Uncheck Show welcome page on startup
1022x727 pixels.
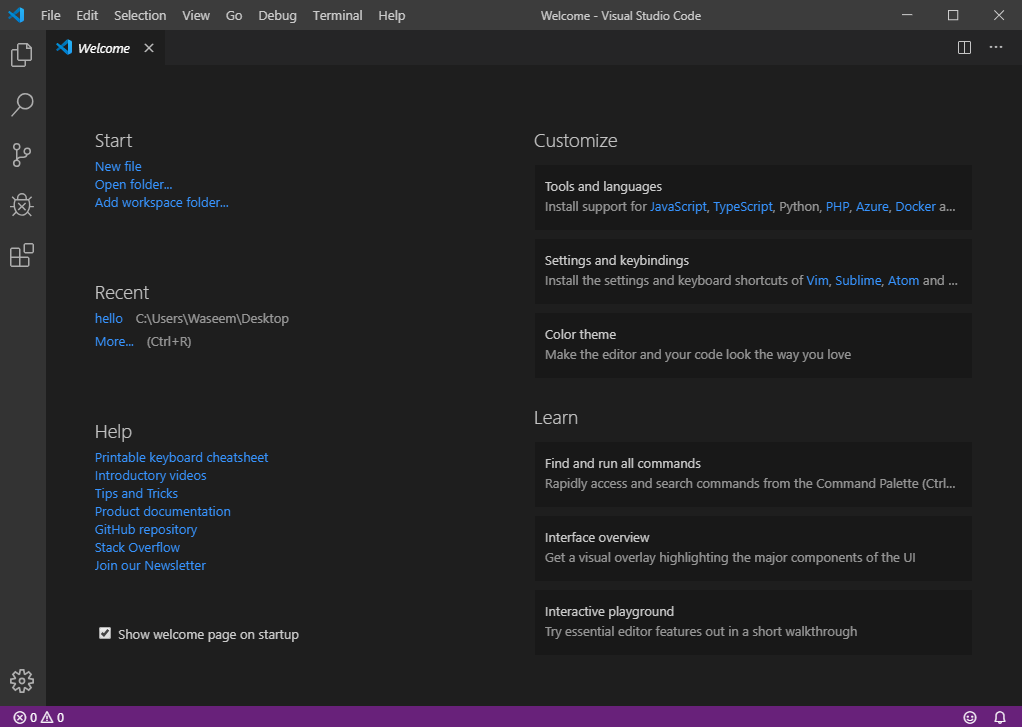pos(105,633)
